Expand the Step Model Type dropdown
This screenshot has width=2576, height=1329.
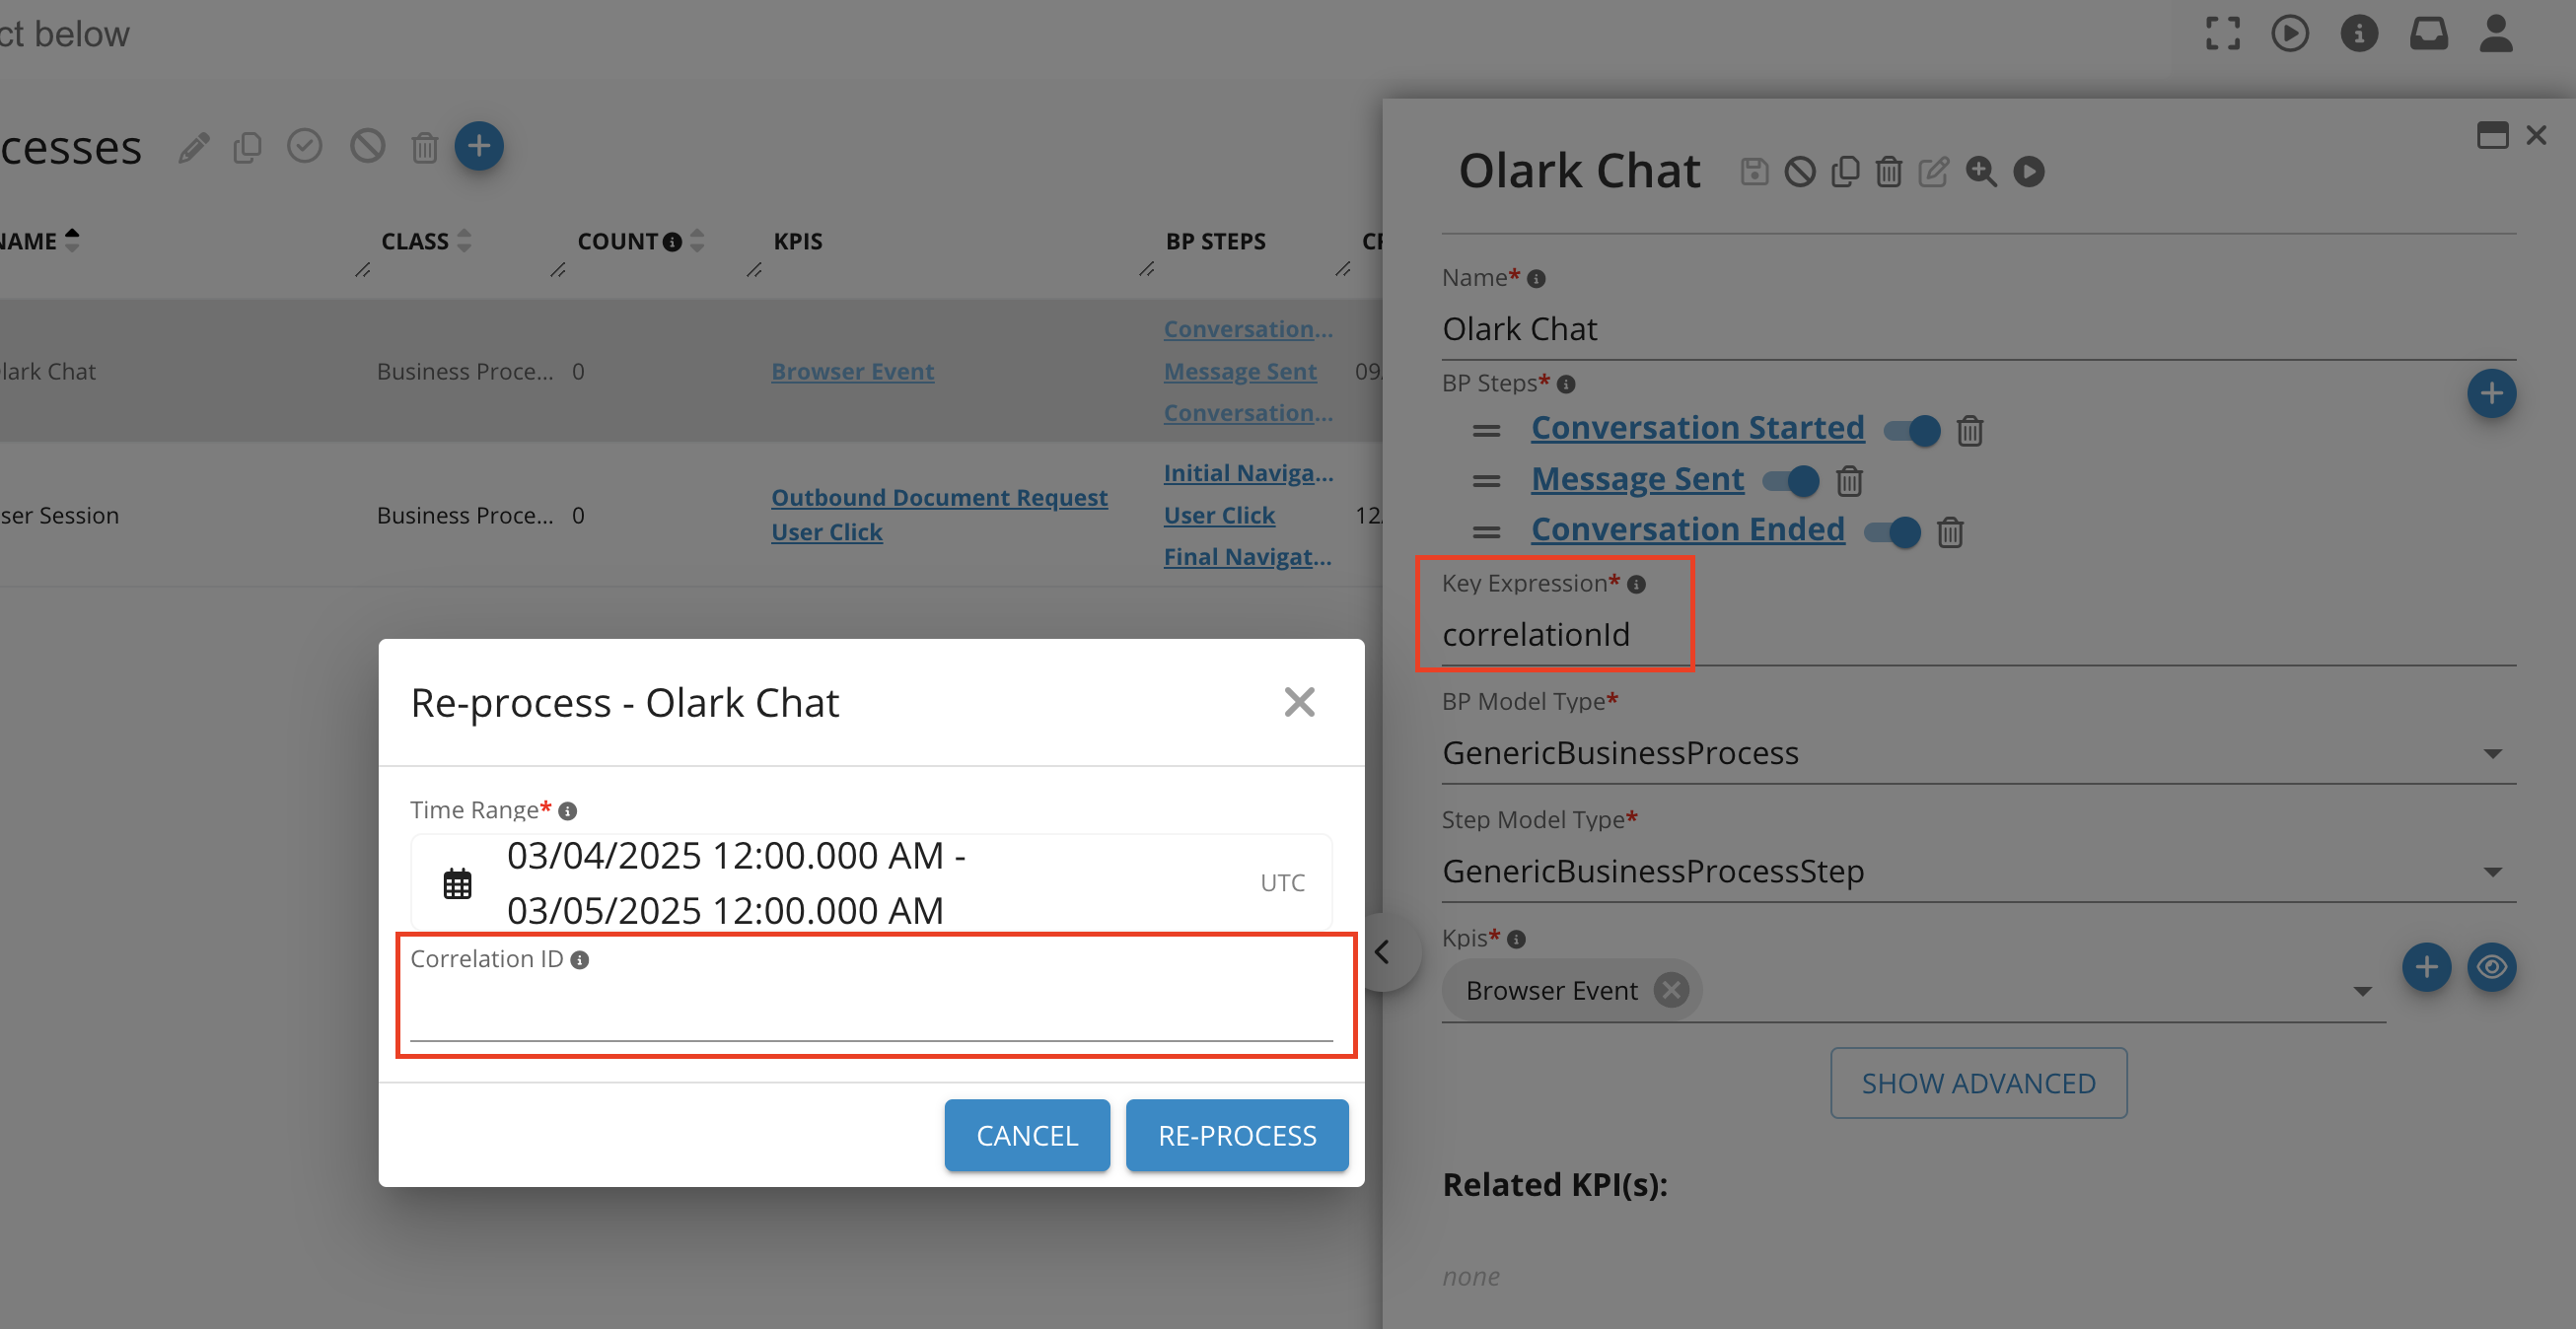2492,872
